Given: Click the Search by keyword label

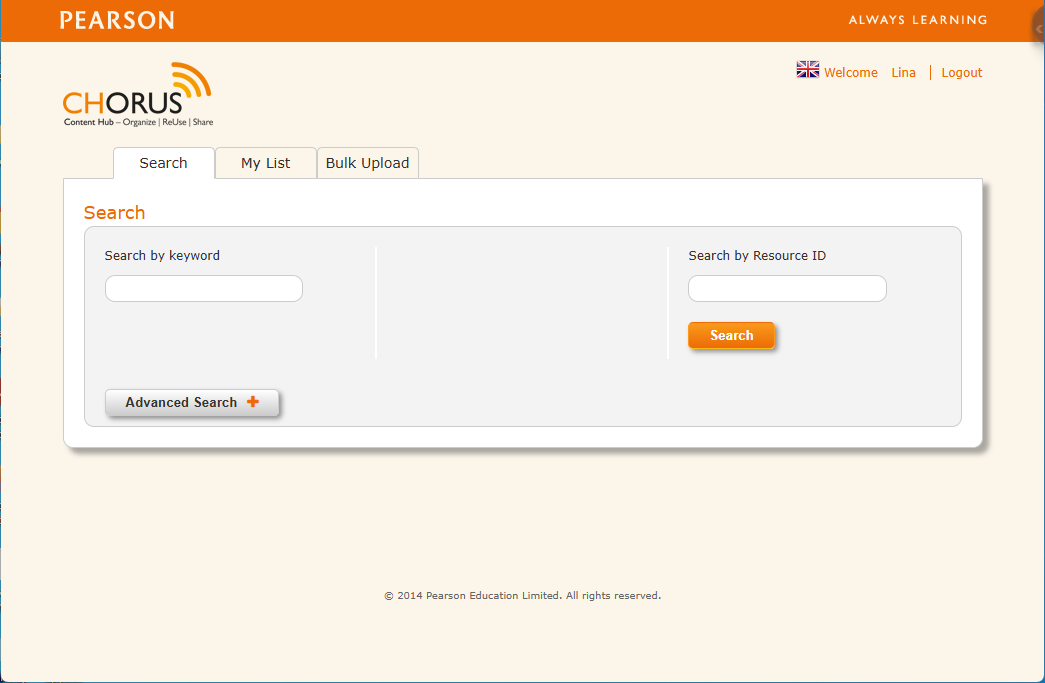Looking at the screenshot, I should 162,255.
